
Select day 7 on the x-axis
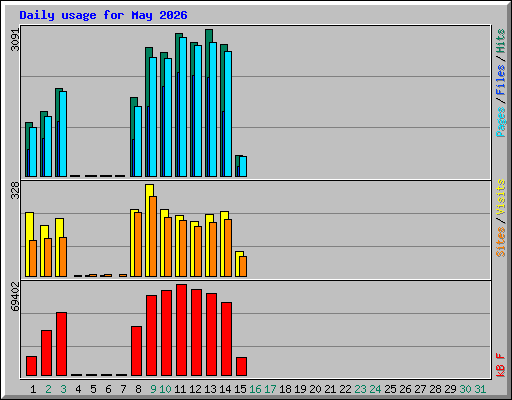[x=123, y=389]
